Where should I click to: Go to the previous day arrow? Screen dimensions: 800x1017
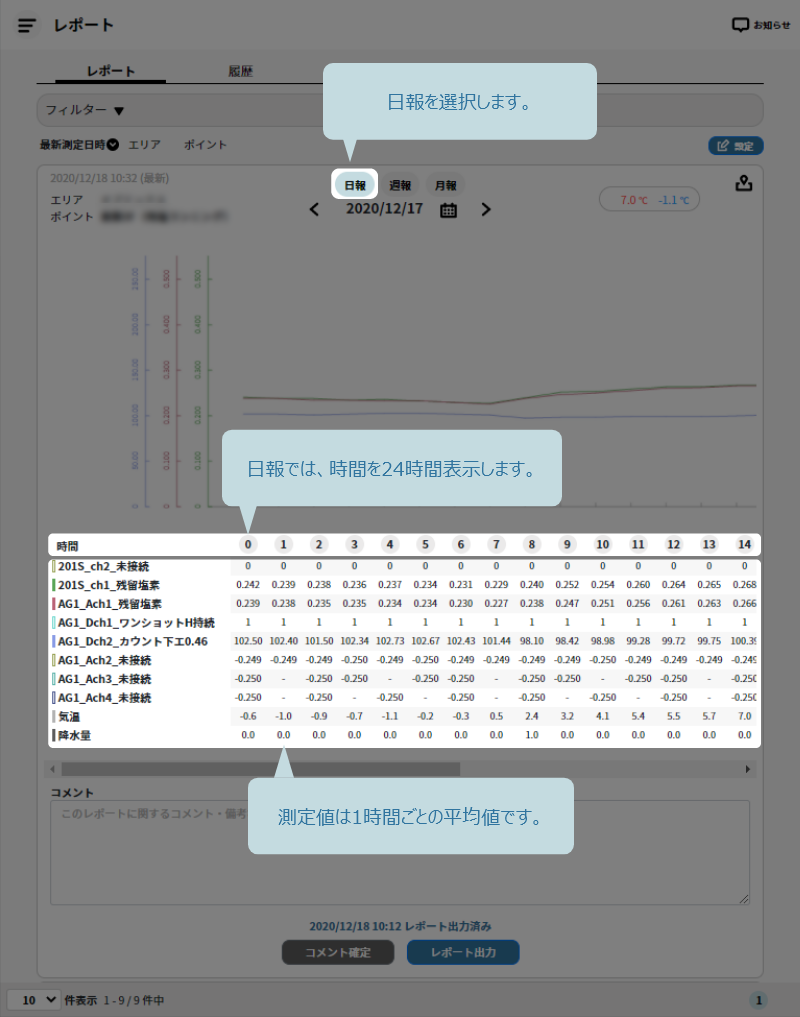pyautogui.click(x=314, y=209)
